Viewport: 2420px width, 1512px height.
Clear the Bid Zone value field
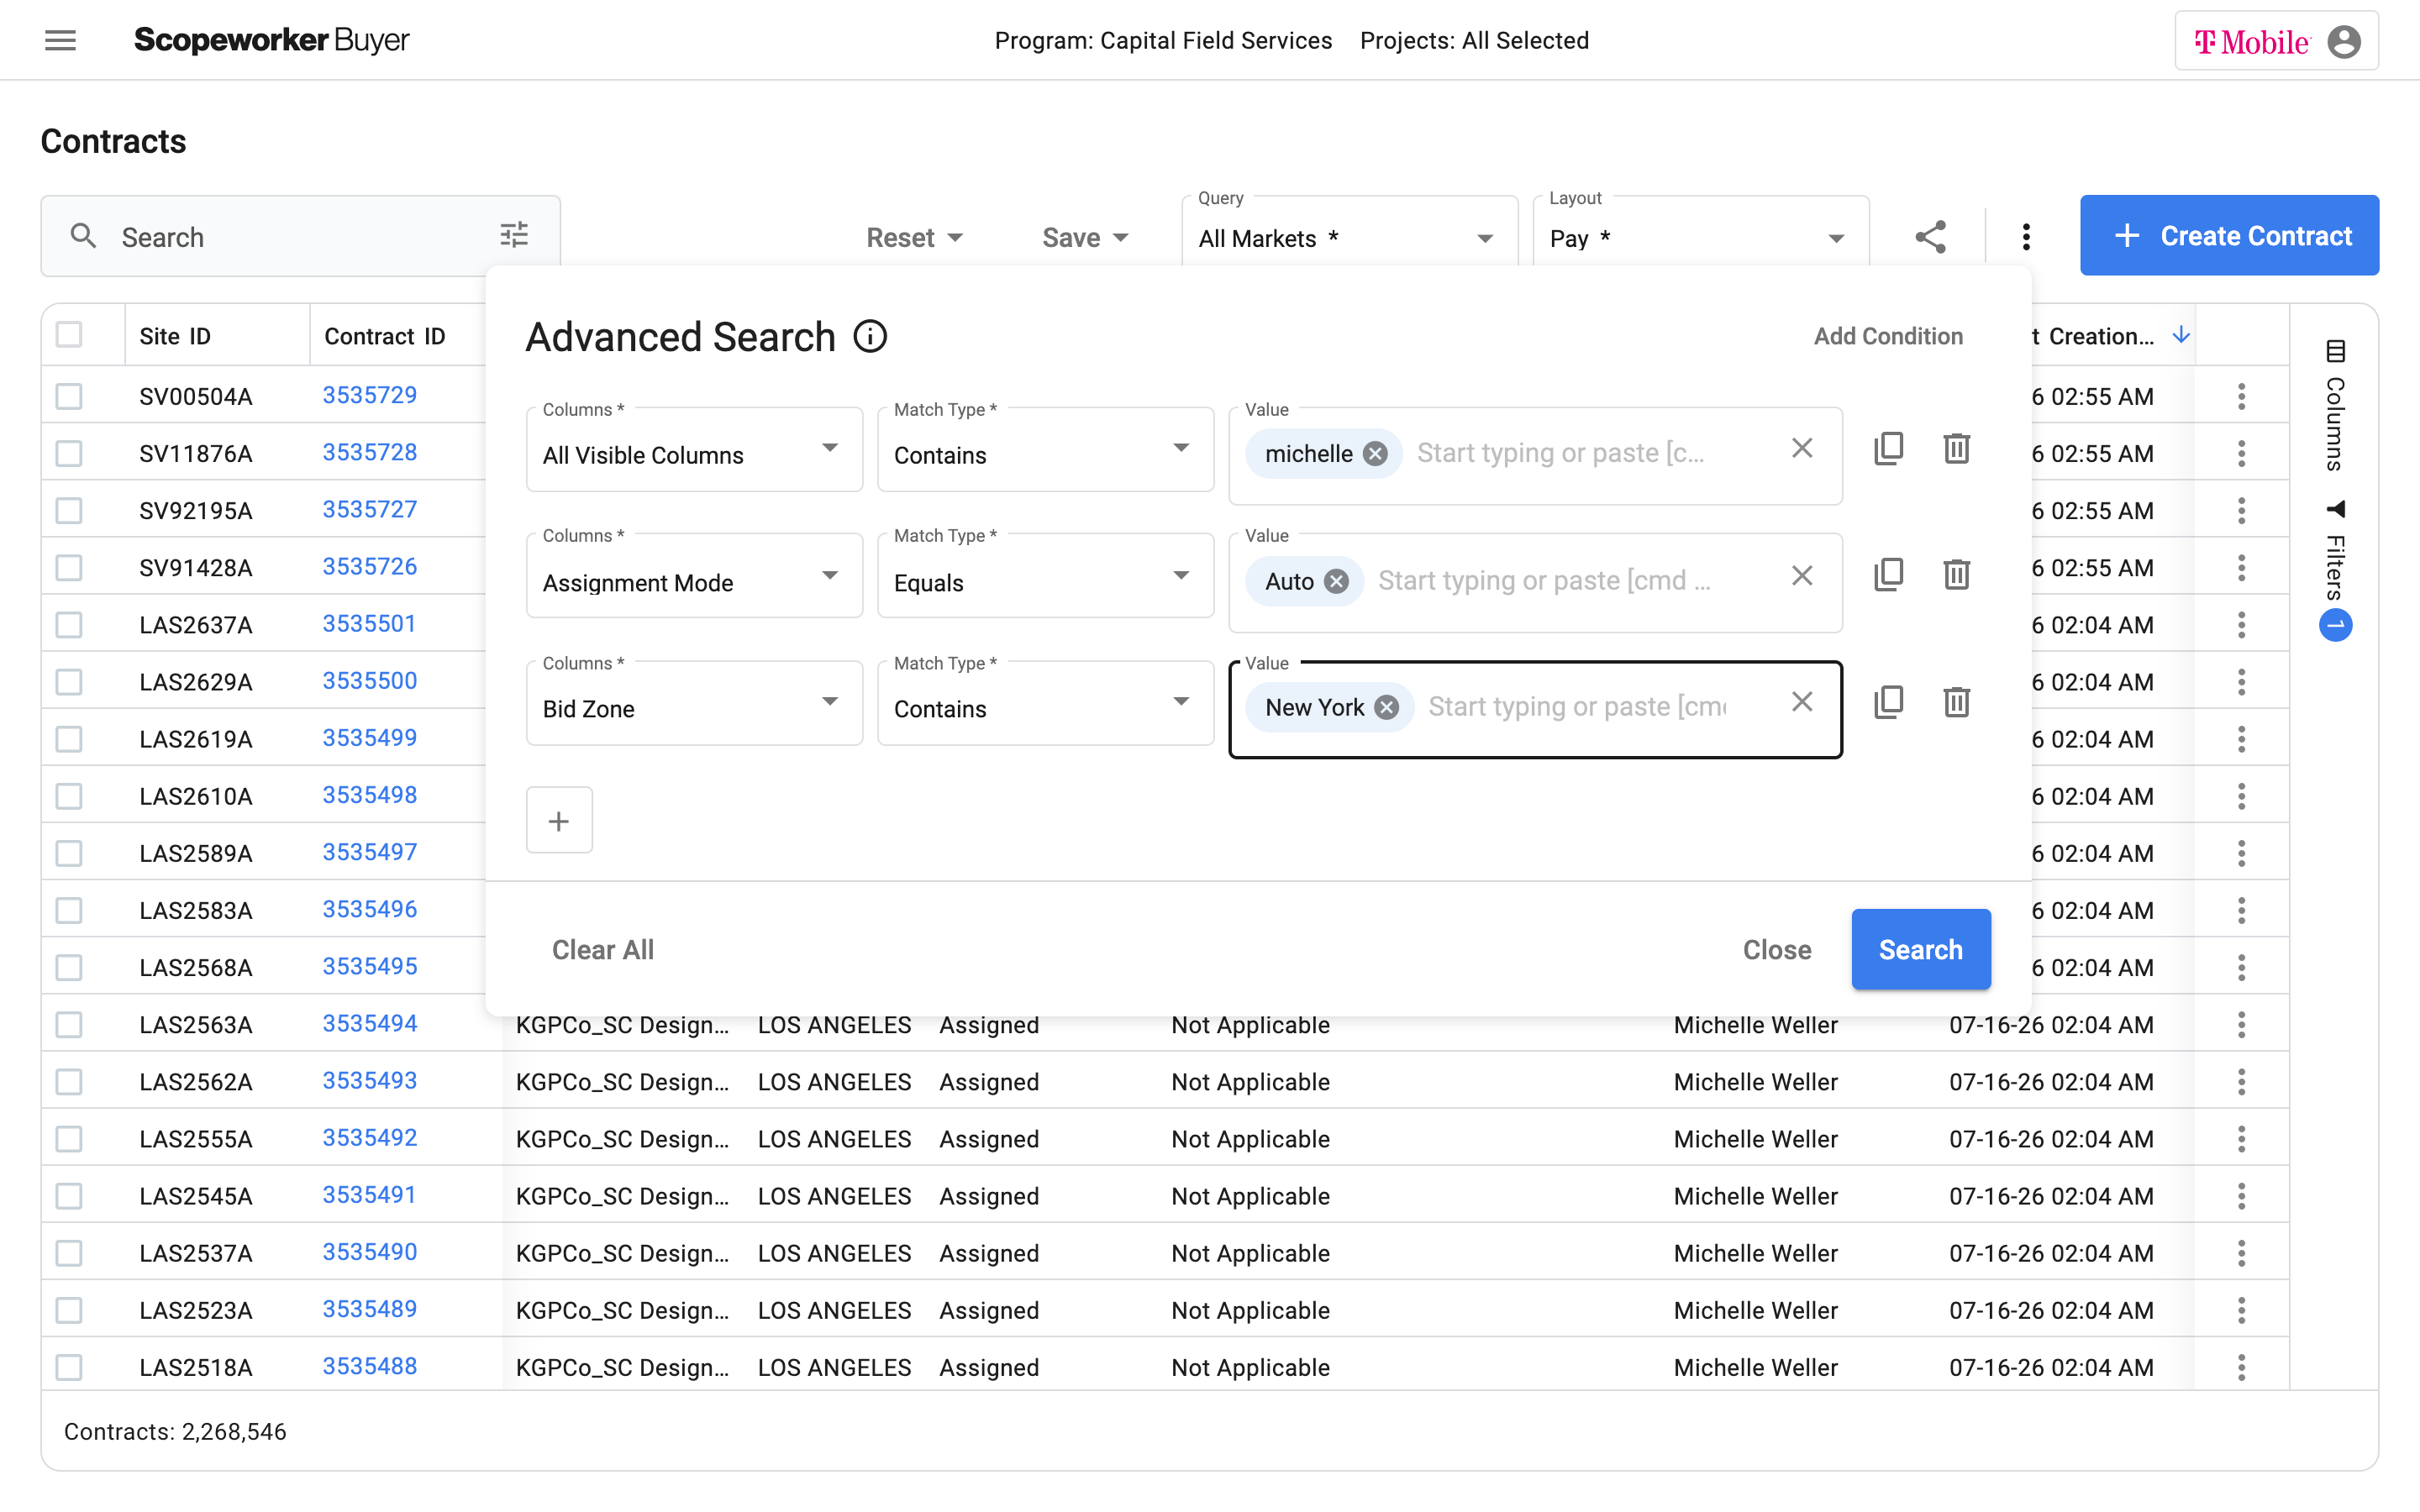(x=1802, y=702)
